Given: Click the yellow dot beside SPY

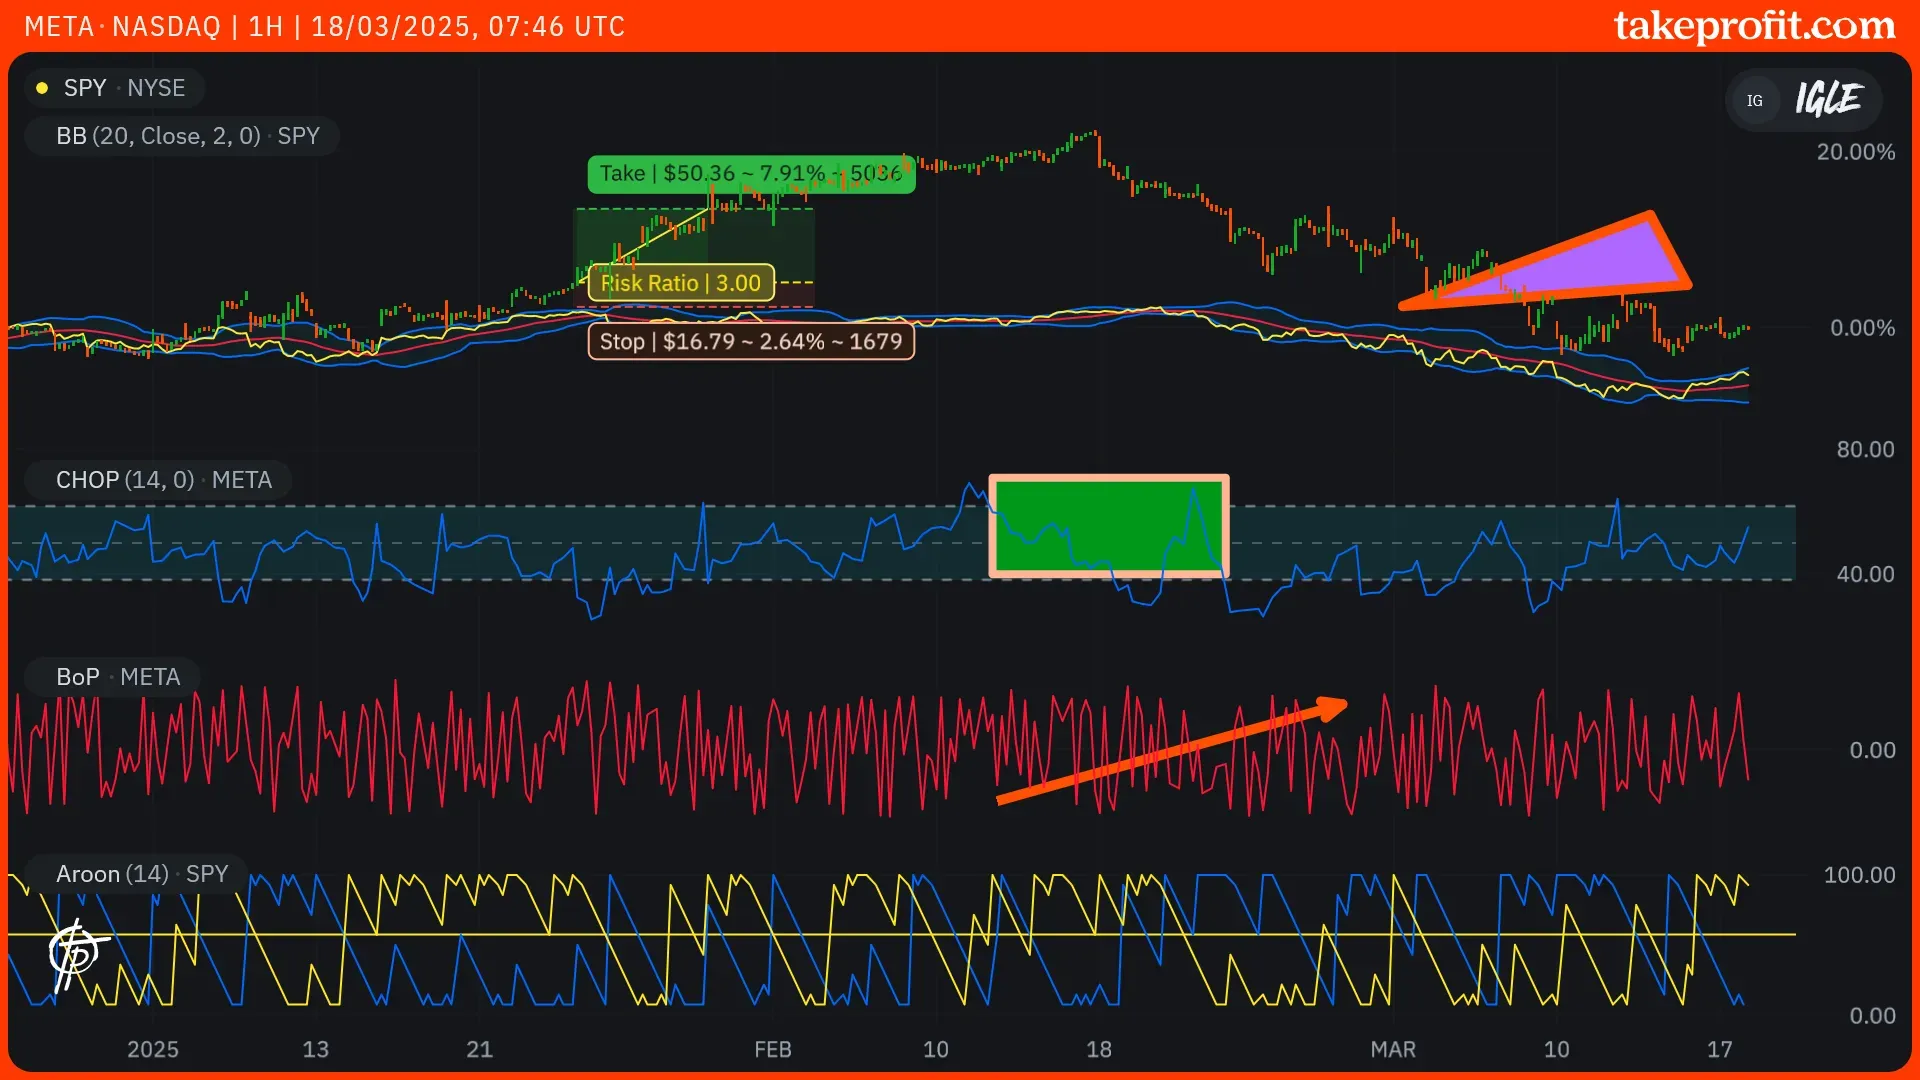Looking at the screenshot, I should [x=42, y=88].
